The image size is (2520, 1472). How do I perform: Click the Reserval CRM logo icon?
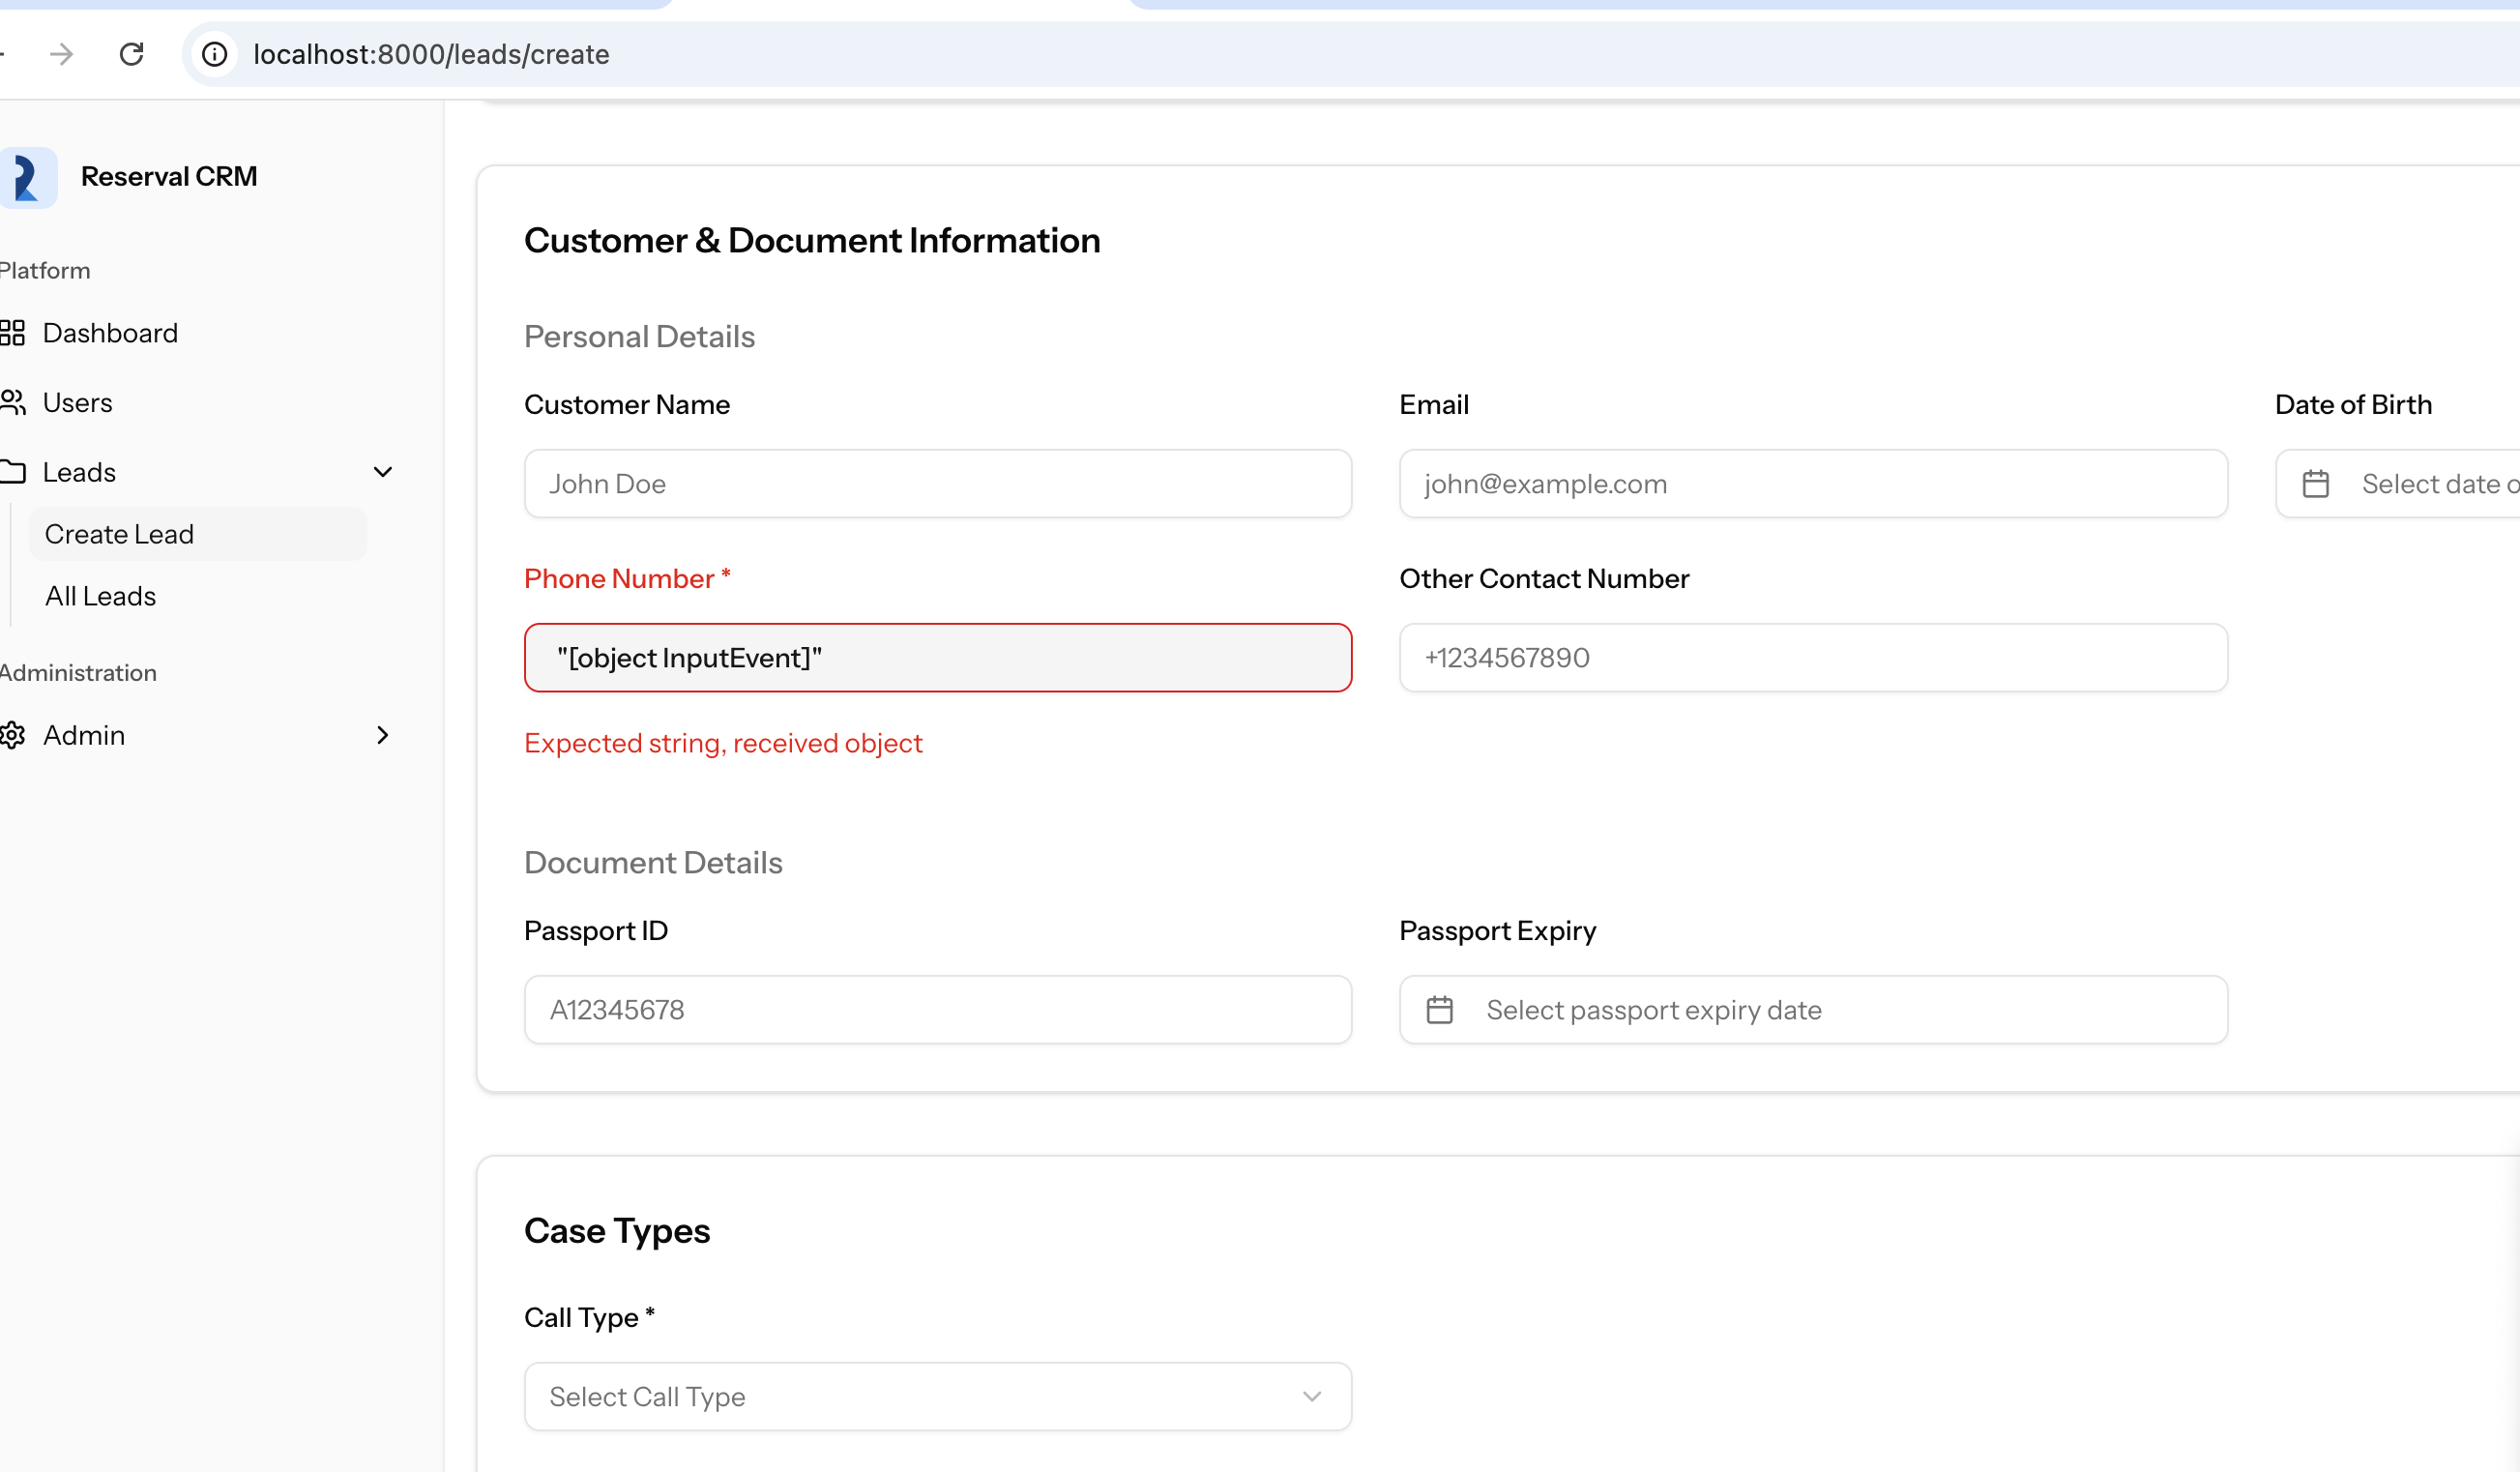(27, 177)
